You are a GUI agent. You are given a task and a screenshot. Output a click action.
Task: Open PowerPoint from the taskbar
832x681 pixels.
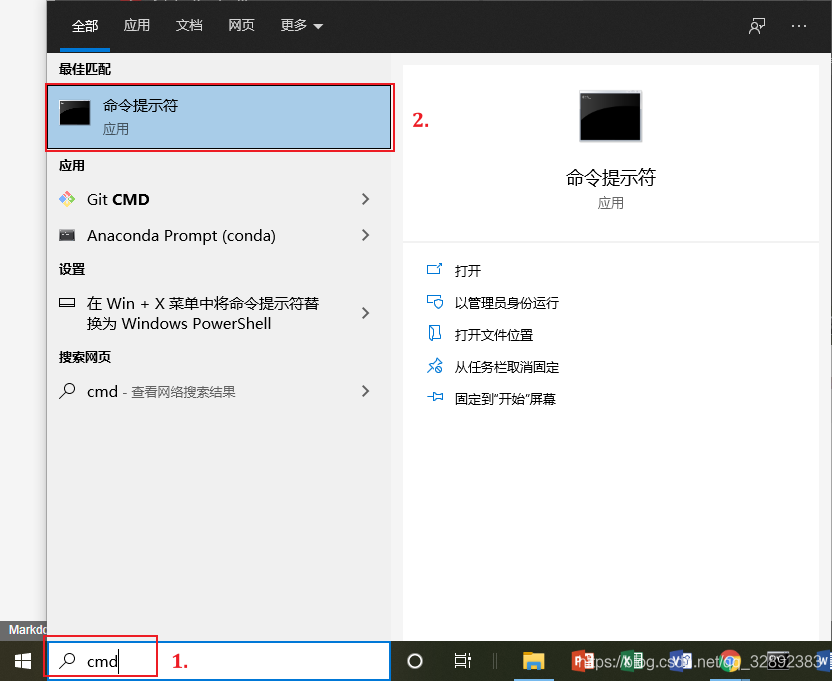point(583,661)
